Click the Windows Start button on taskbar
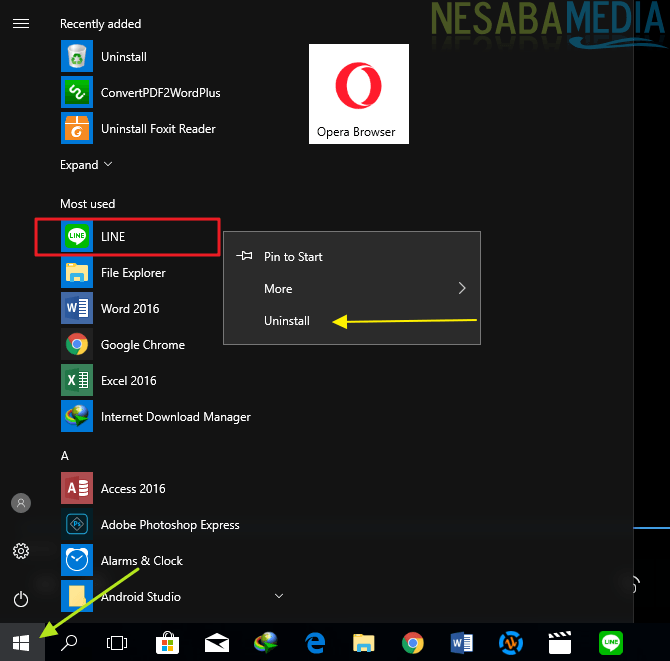 pyautogui.click(x=21, y=642)
